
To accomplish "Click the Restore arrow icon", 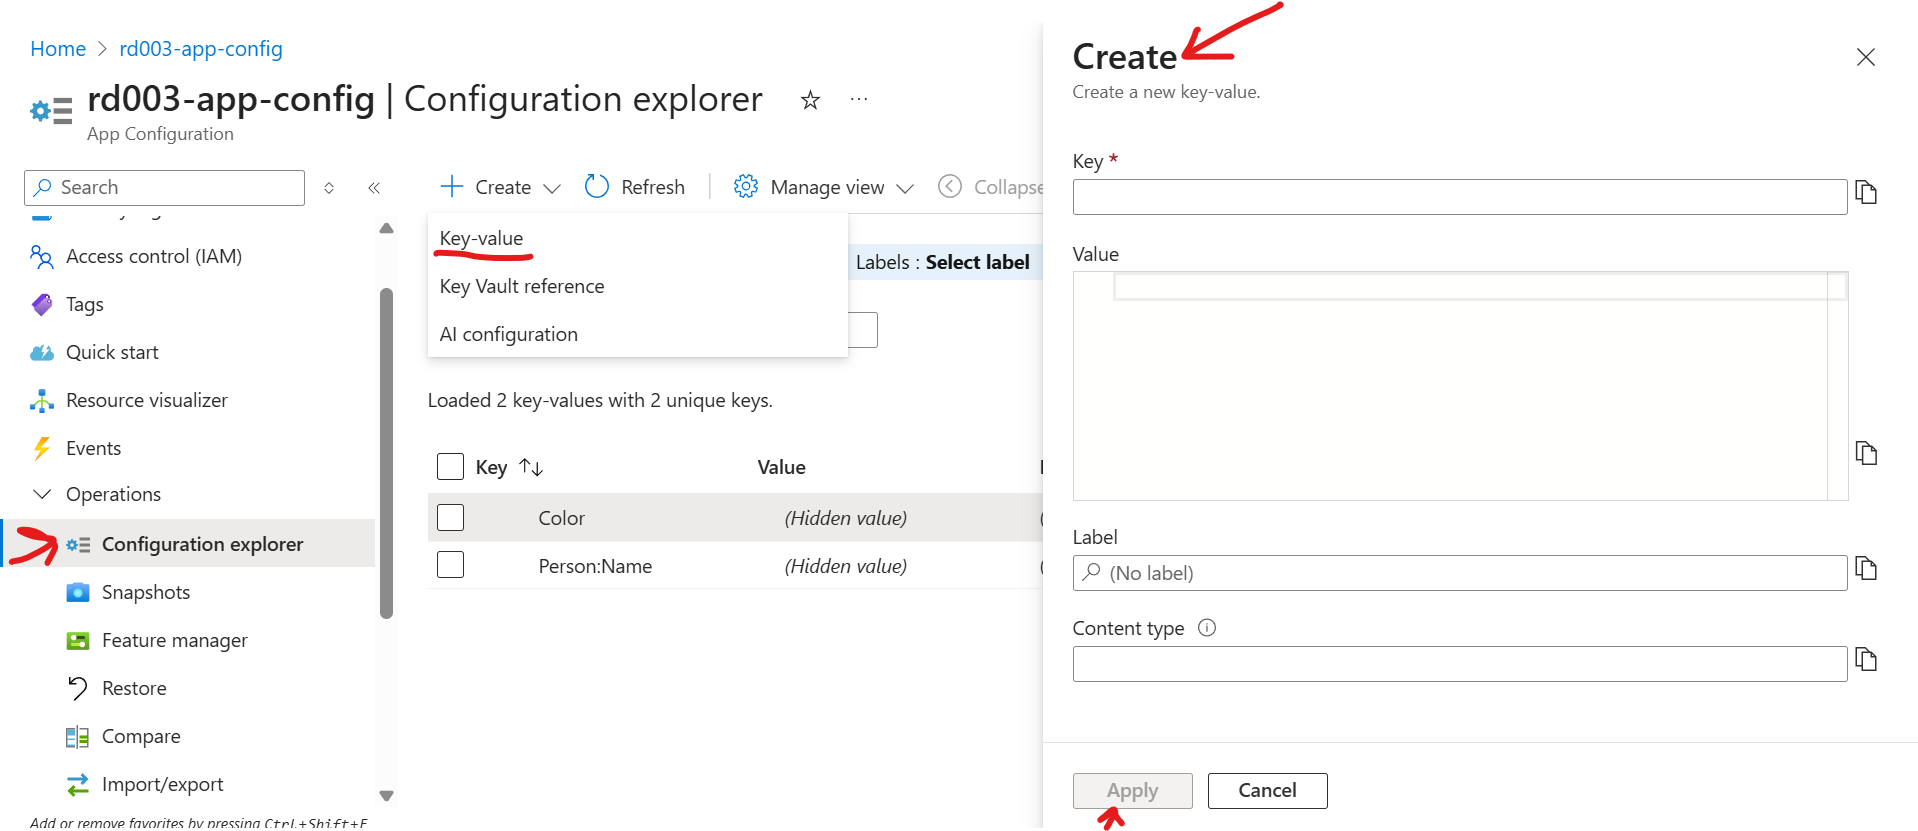I will 78,688.
